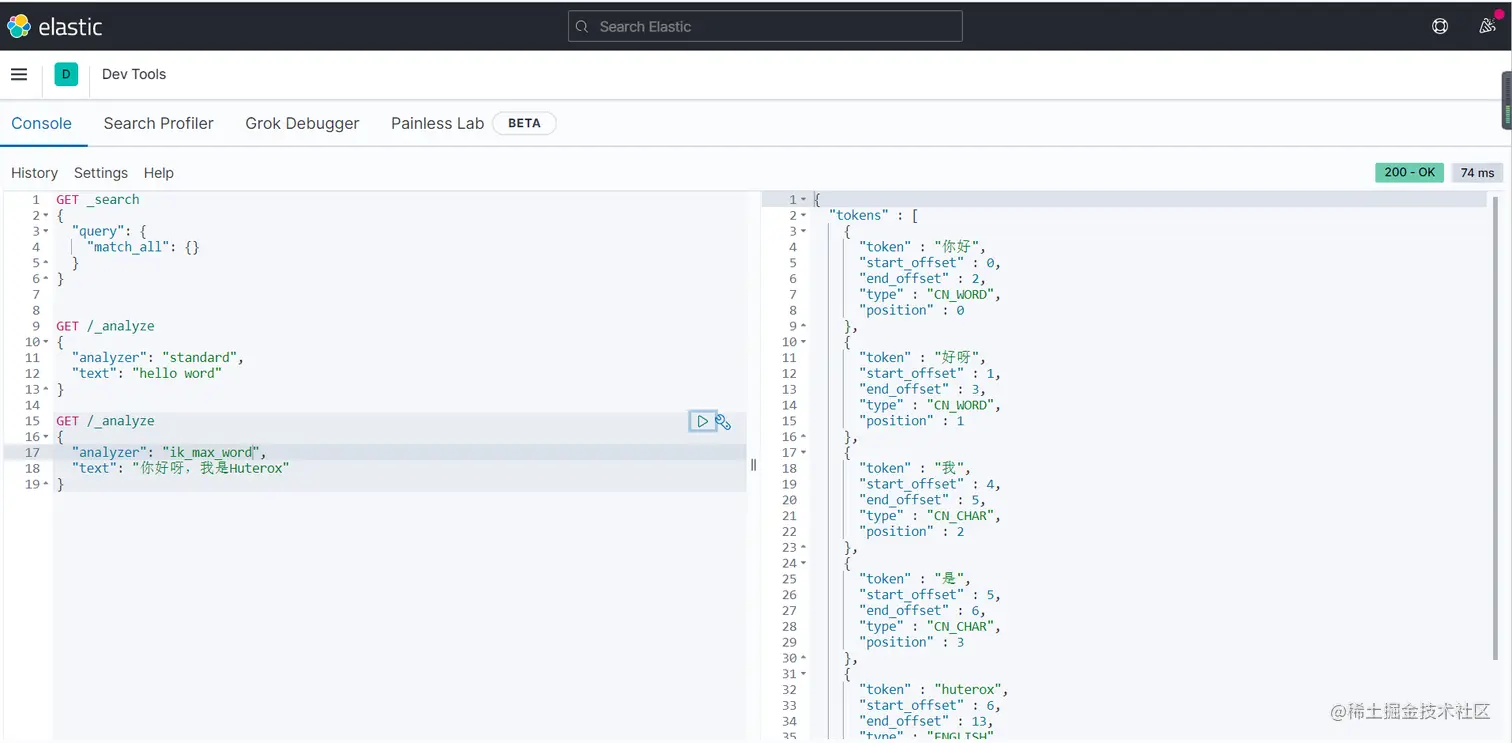
Task: Collapse request editor line 2 fold arrow
Action: (46, 216)
